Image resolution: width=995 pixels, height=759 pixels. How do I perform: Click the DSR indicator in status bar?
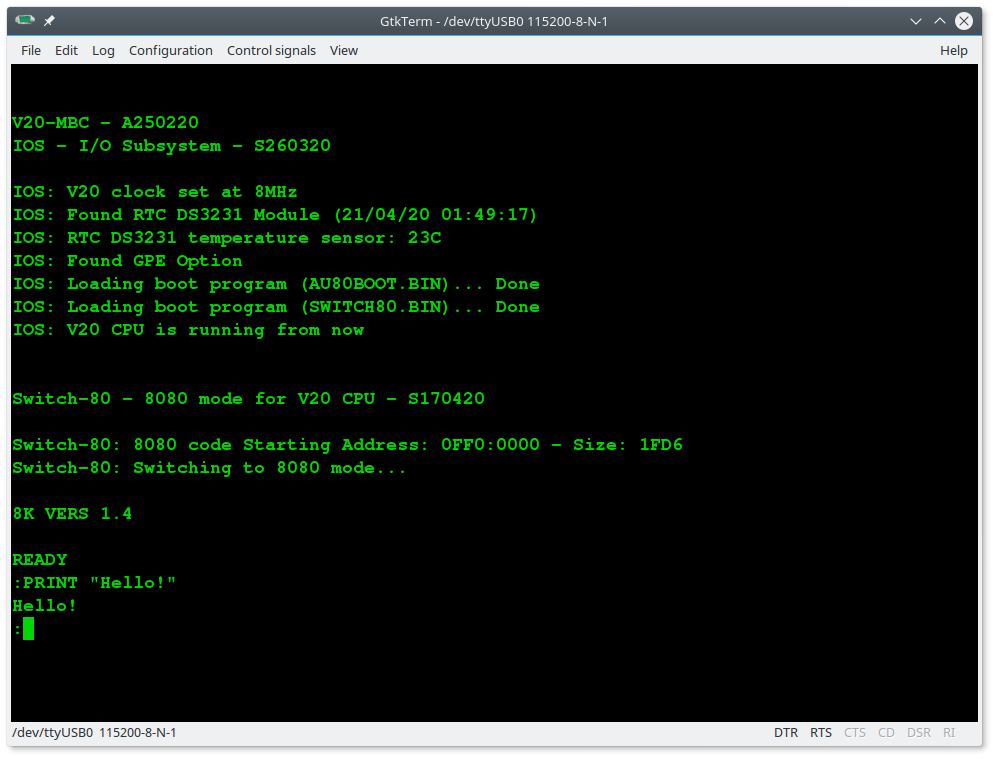pos(918,732)
